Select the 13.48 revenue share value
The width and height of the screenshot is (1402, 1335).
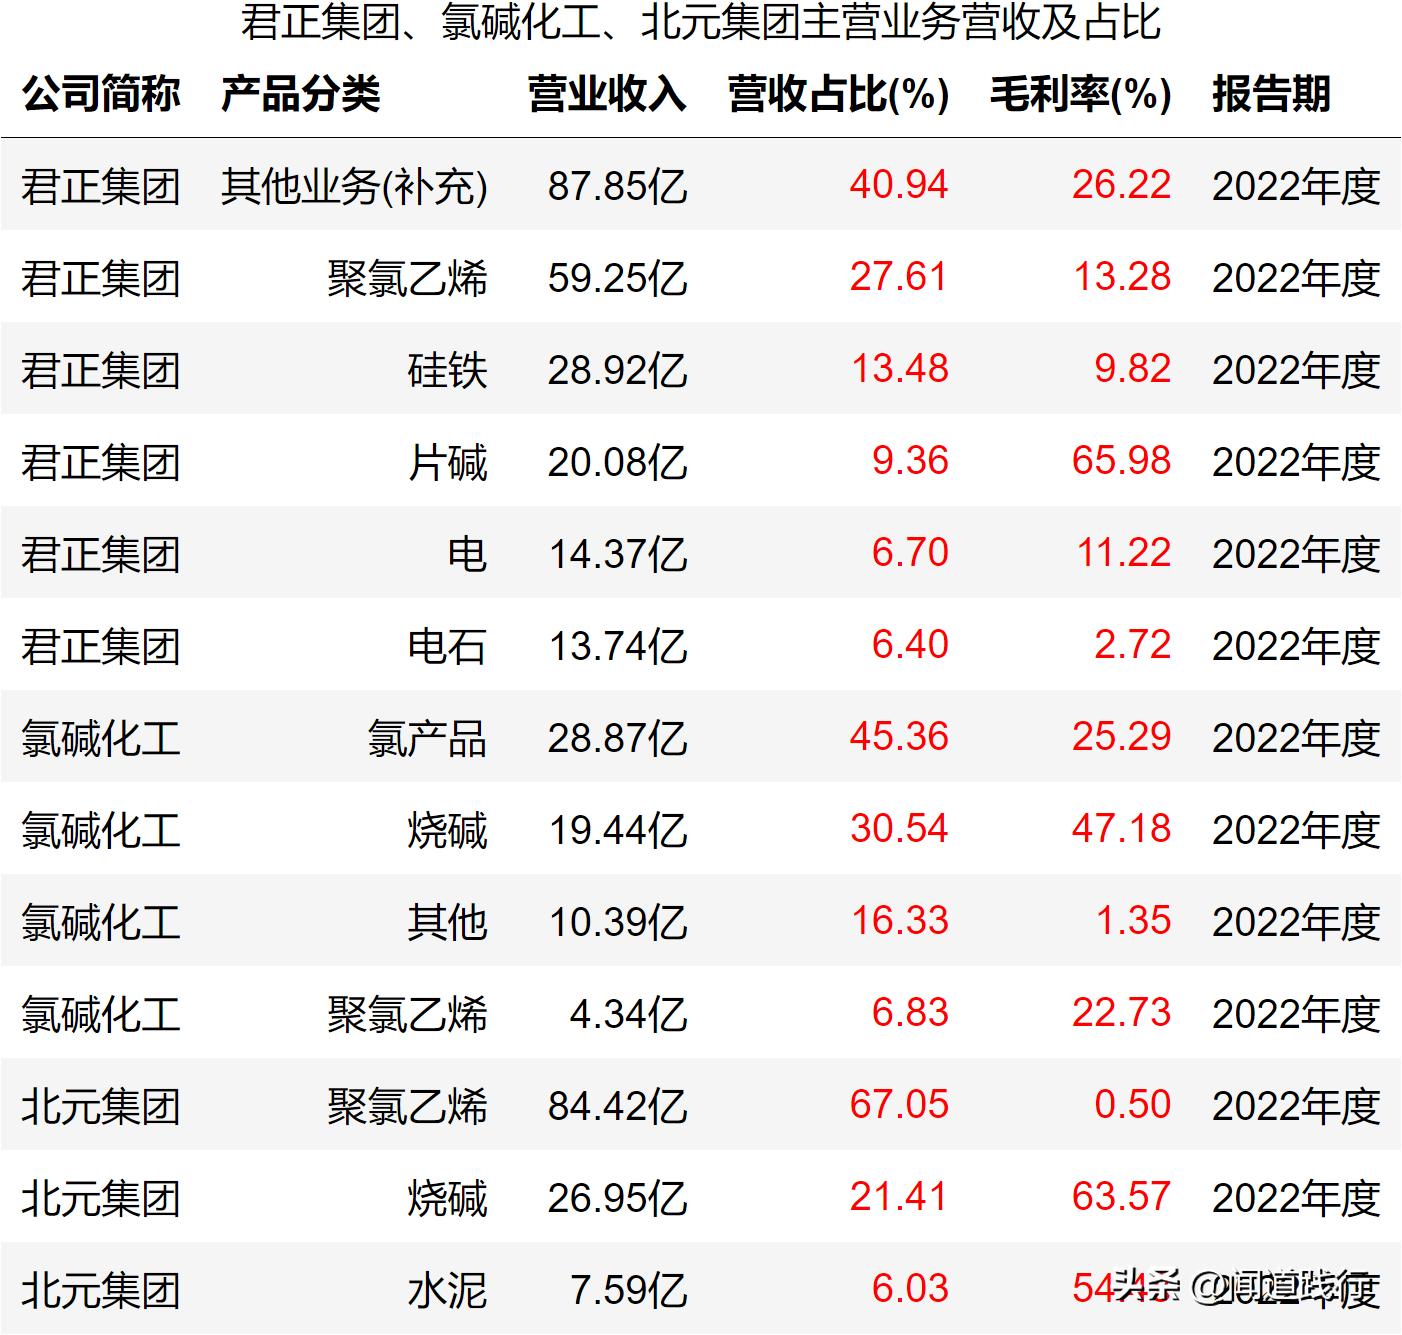(900, 369)
